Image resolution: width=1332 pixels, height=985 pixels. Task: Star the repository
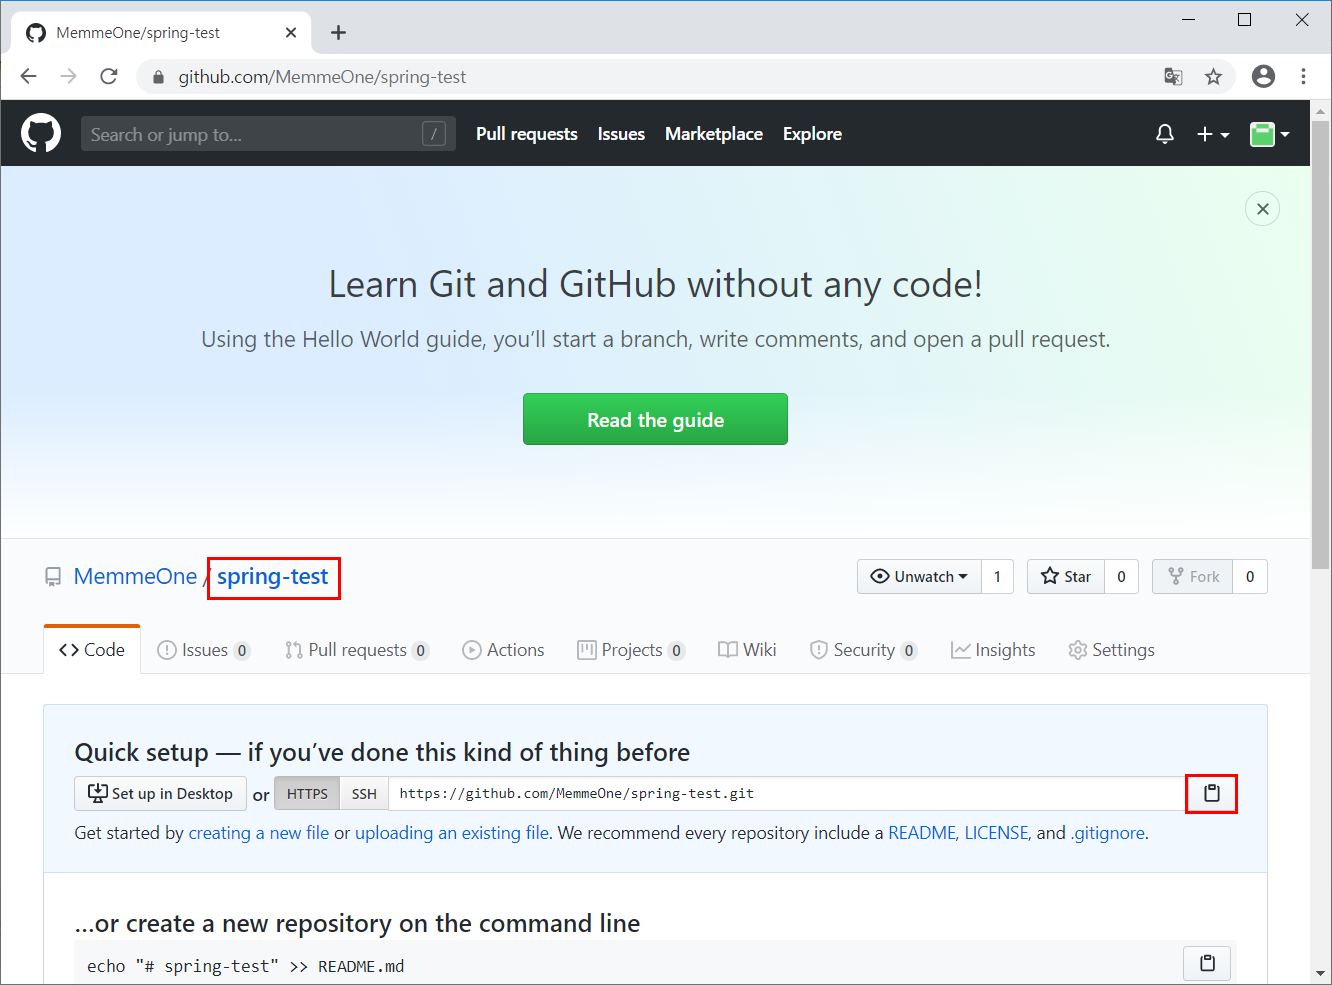pyautogui.click(x=1066, y=576)
